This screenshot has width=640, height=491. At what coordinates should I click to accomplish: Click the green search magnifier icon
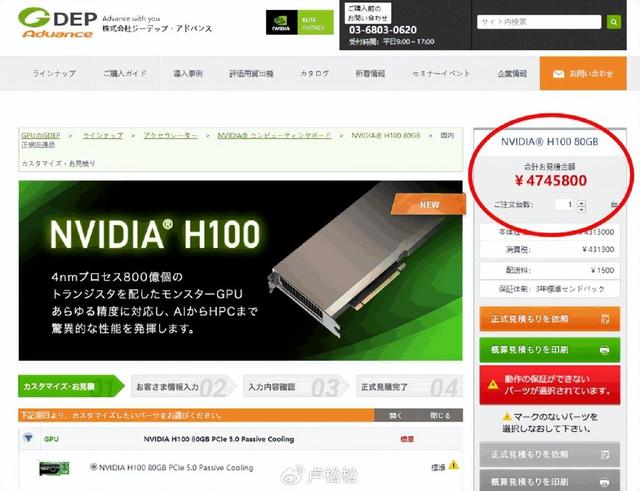[x=614, y=22]
